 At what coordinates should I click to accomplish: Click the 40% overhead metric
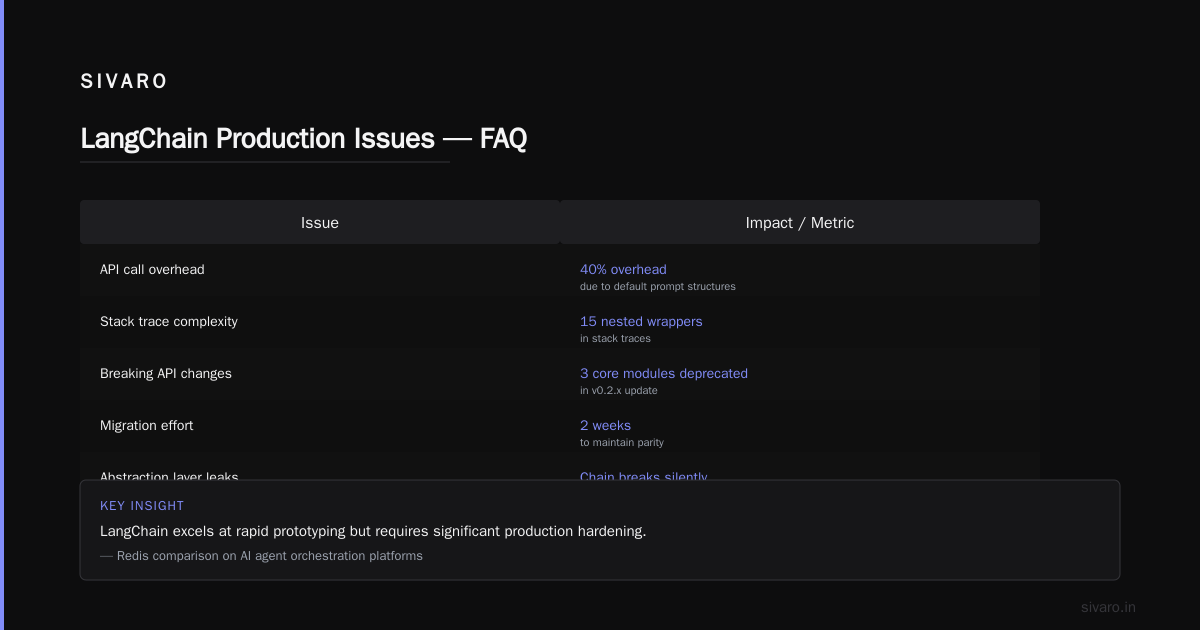tap(623, 269)
